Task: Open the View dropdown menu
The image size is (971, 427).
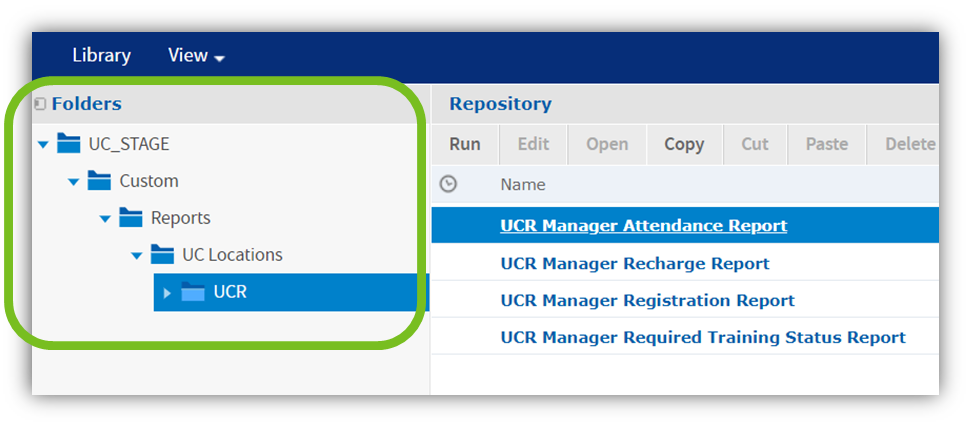Action: click(196, 56)
